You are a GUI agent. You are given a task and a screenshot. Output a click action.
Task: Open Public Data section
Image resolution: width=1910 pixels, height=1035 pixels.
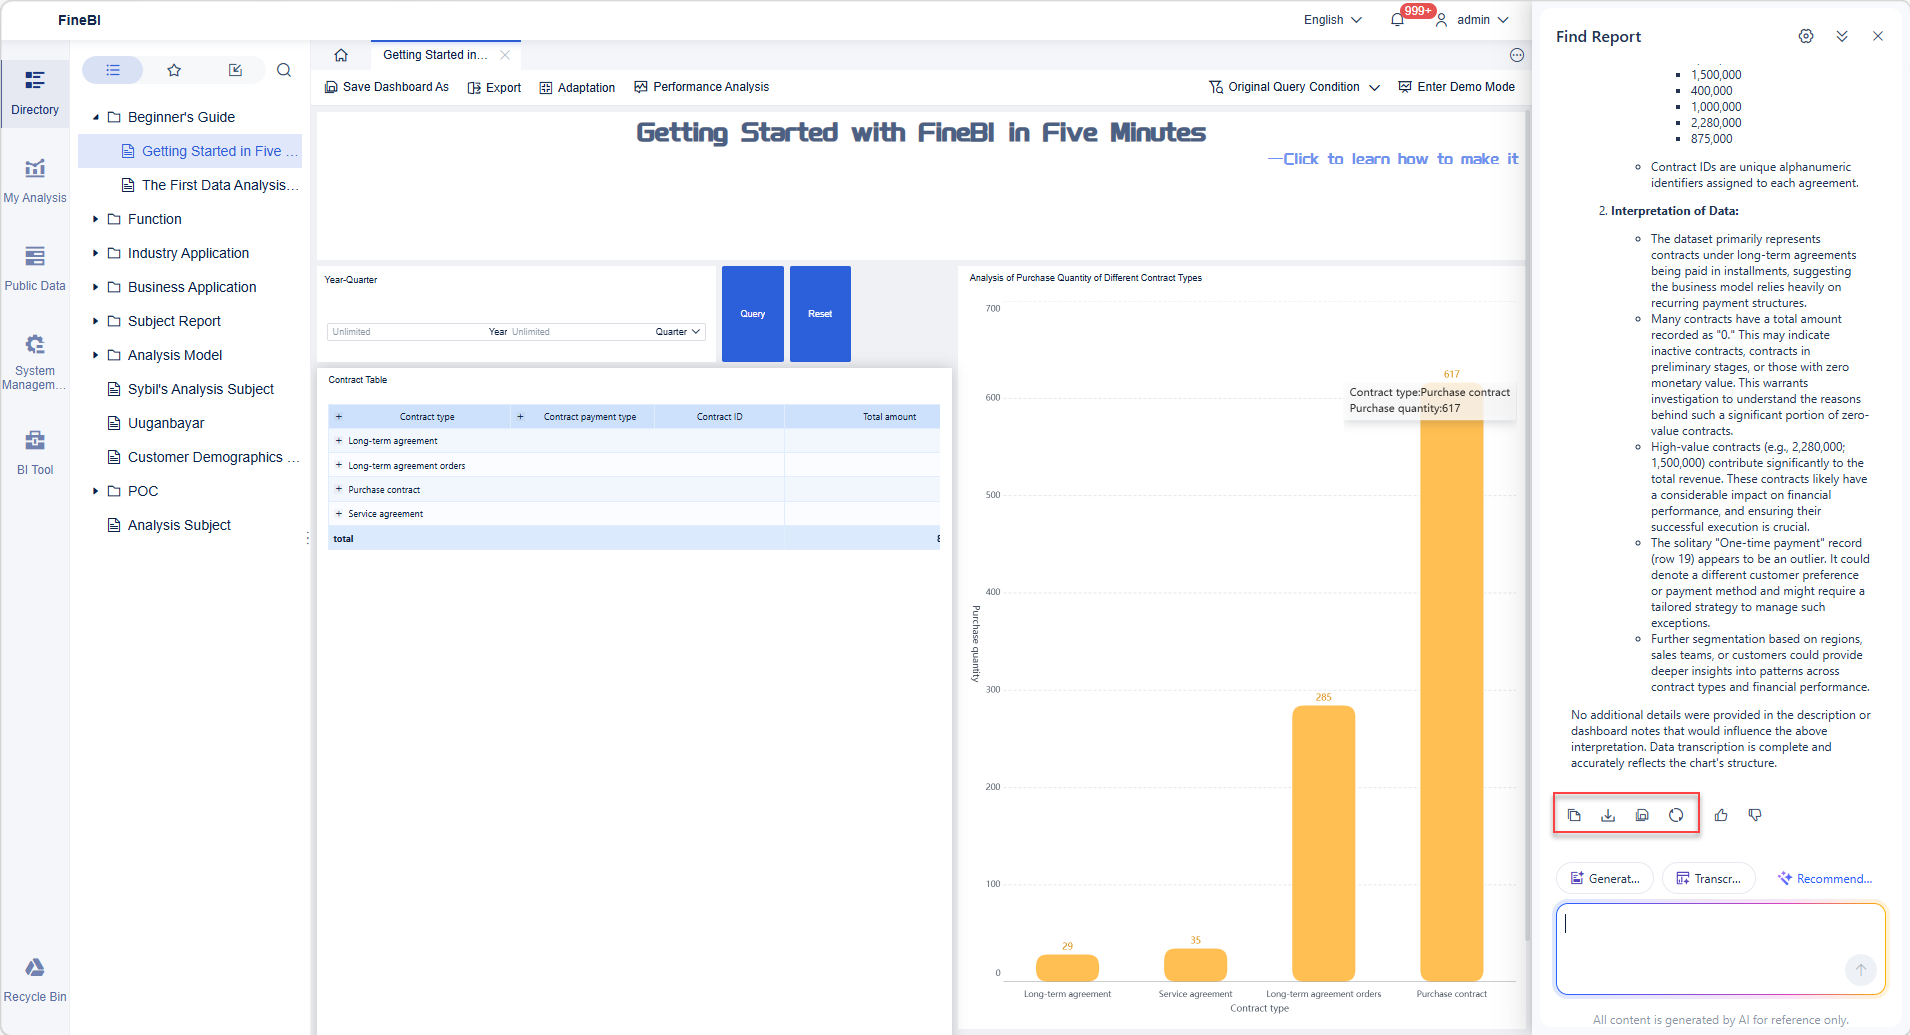click(x=35, y=269)
